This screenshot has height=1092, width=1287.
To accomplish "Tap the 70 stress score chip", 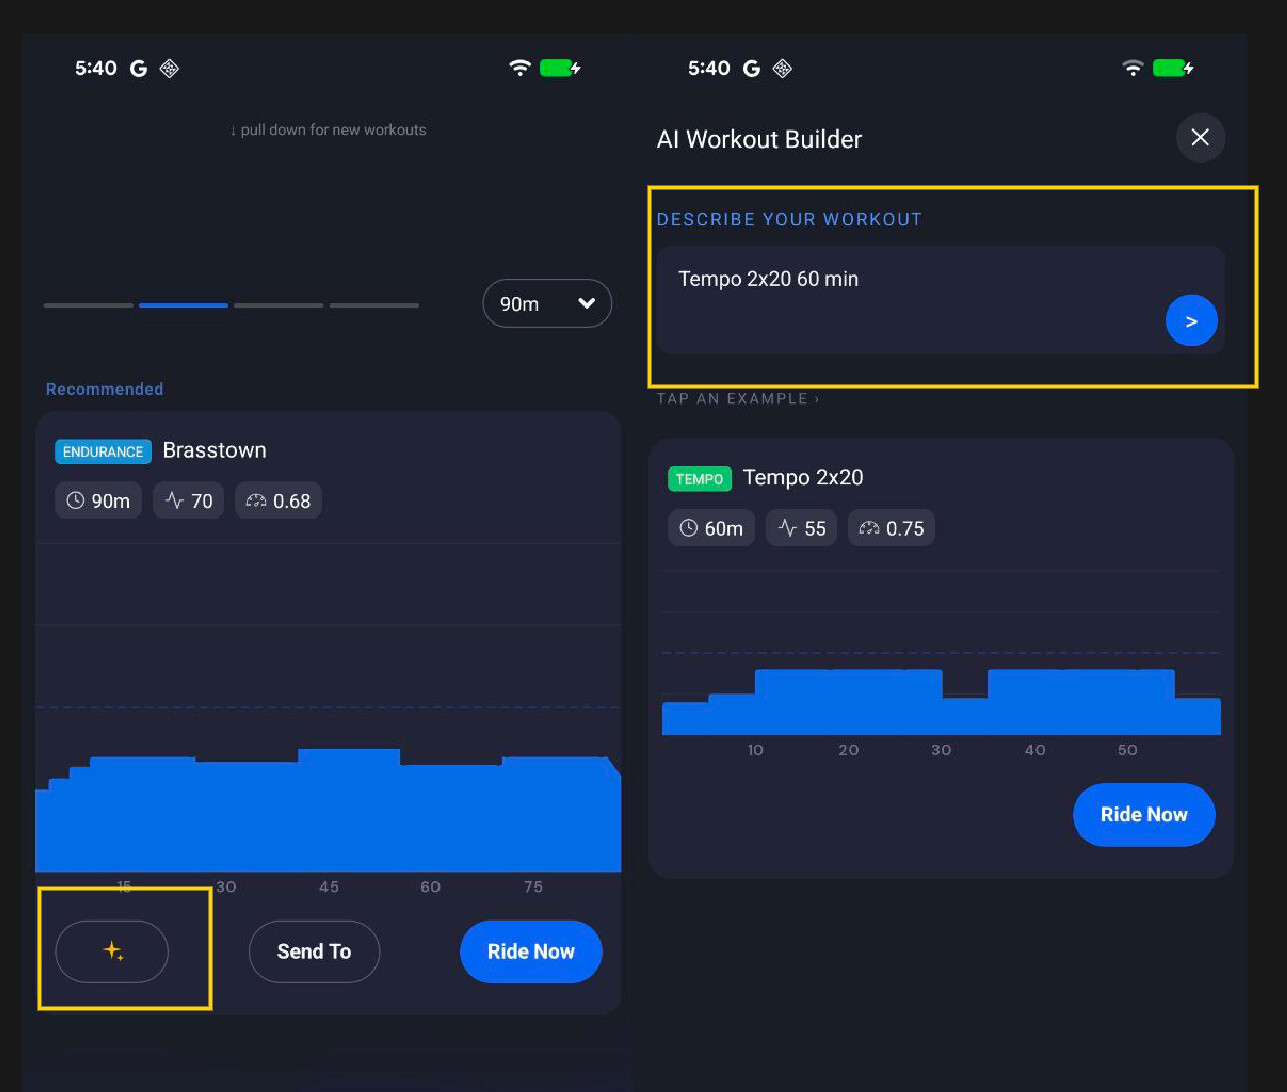I will pyautogui.click(x=189, y=501).
